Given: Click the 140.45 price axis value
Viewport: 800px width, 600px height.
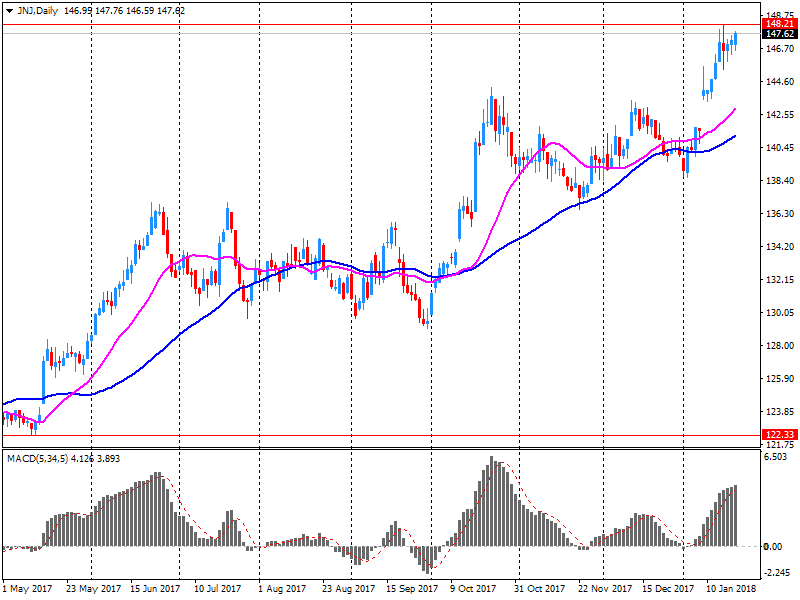Looking at the screenshot, I should [778, 148].
